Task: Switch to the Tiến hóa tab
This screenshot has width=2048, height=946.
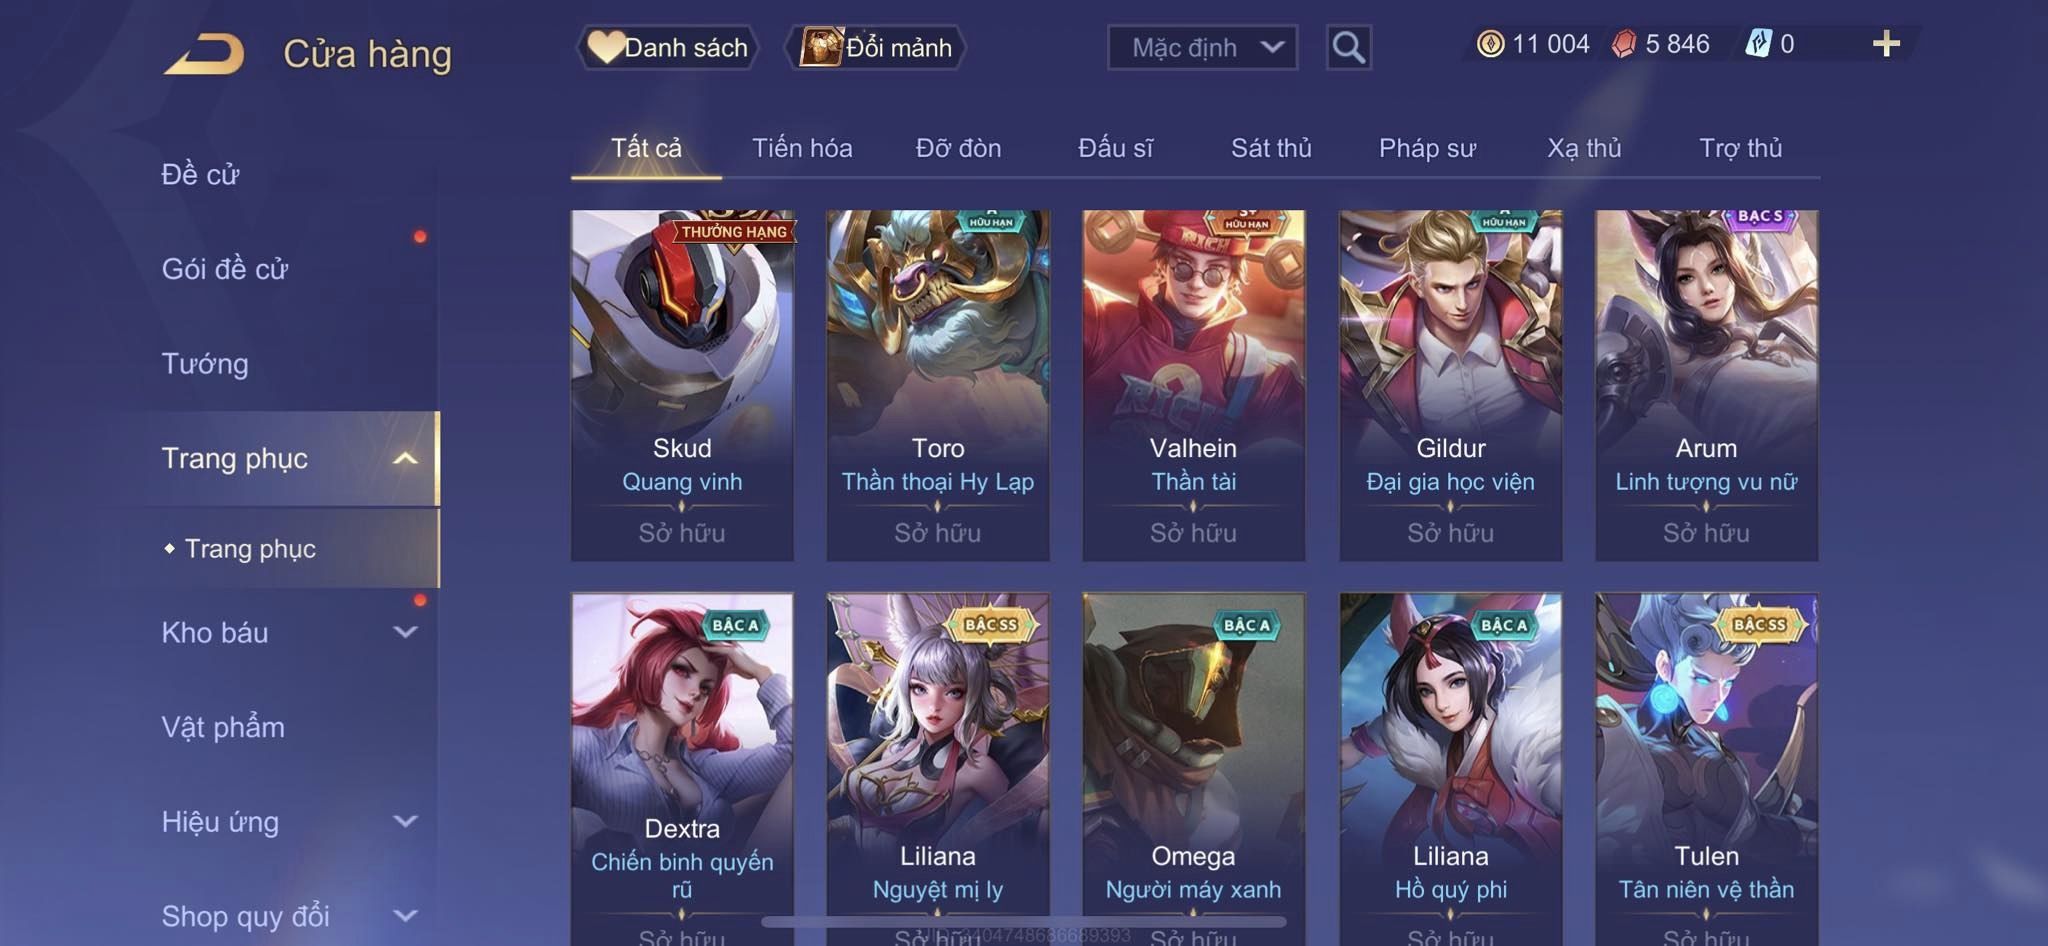Action: click(x=802, y=148)
